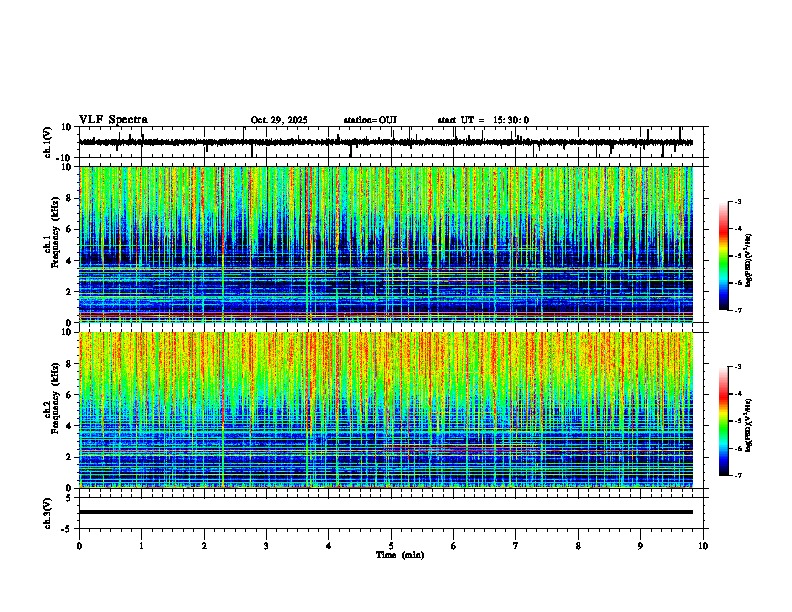Click time axis tick label "4"
The image size is (792, 612).
coord(329,546)
